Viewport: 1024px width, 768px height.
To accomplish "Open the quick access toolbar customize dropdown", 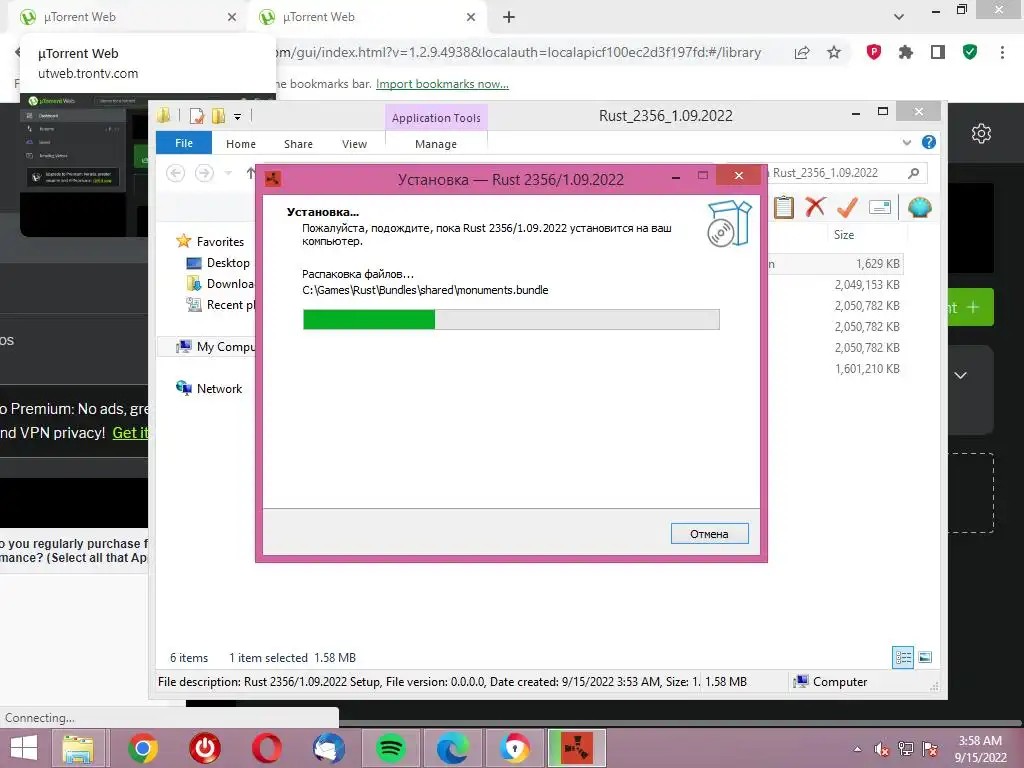I will 238,117.
